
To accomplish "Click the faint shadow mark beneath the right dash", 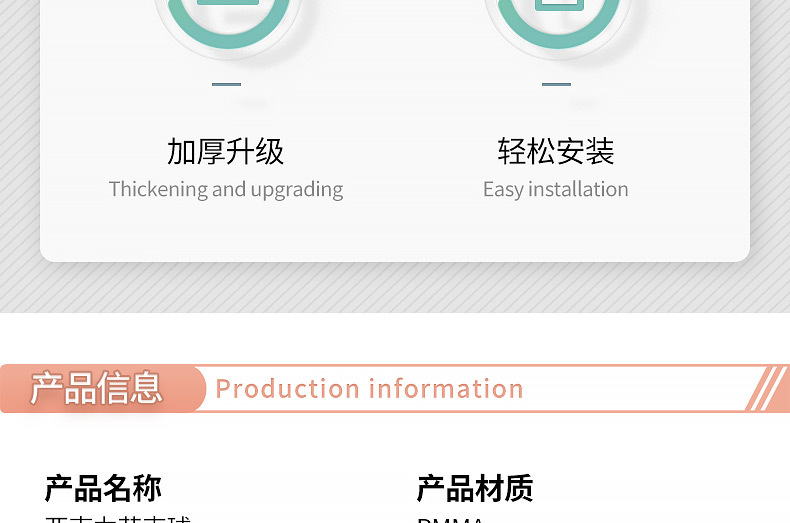I will [x=583, y=103].
